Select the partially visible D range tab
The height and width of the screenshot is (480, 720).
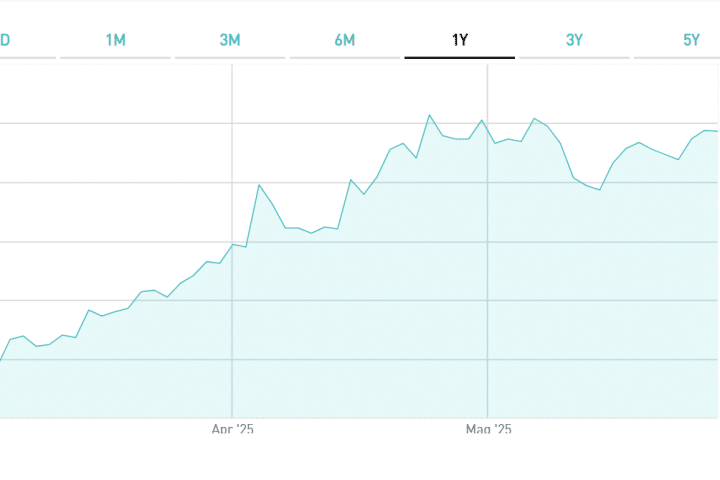(x=5, y=40)
